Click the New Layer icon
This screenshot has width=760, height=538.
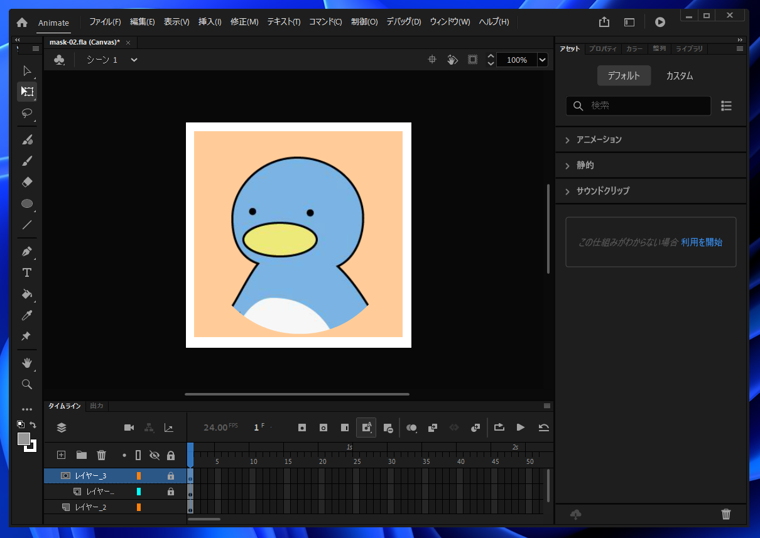point(61,455)
